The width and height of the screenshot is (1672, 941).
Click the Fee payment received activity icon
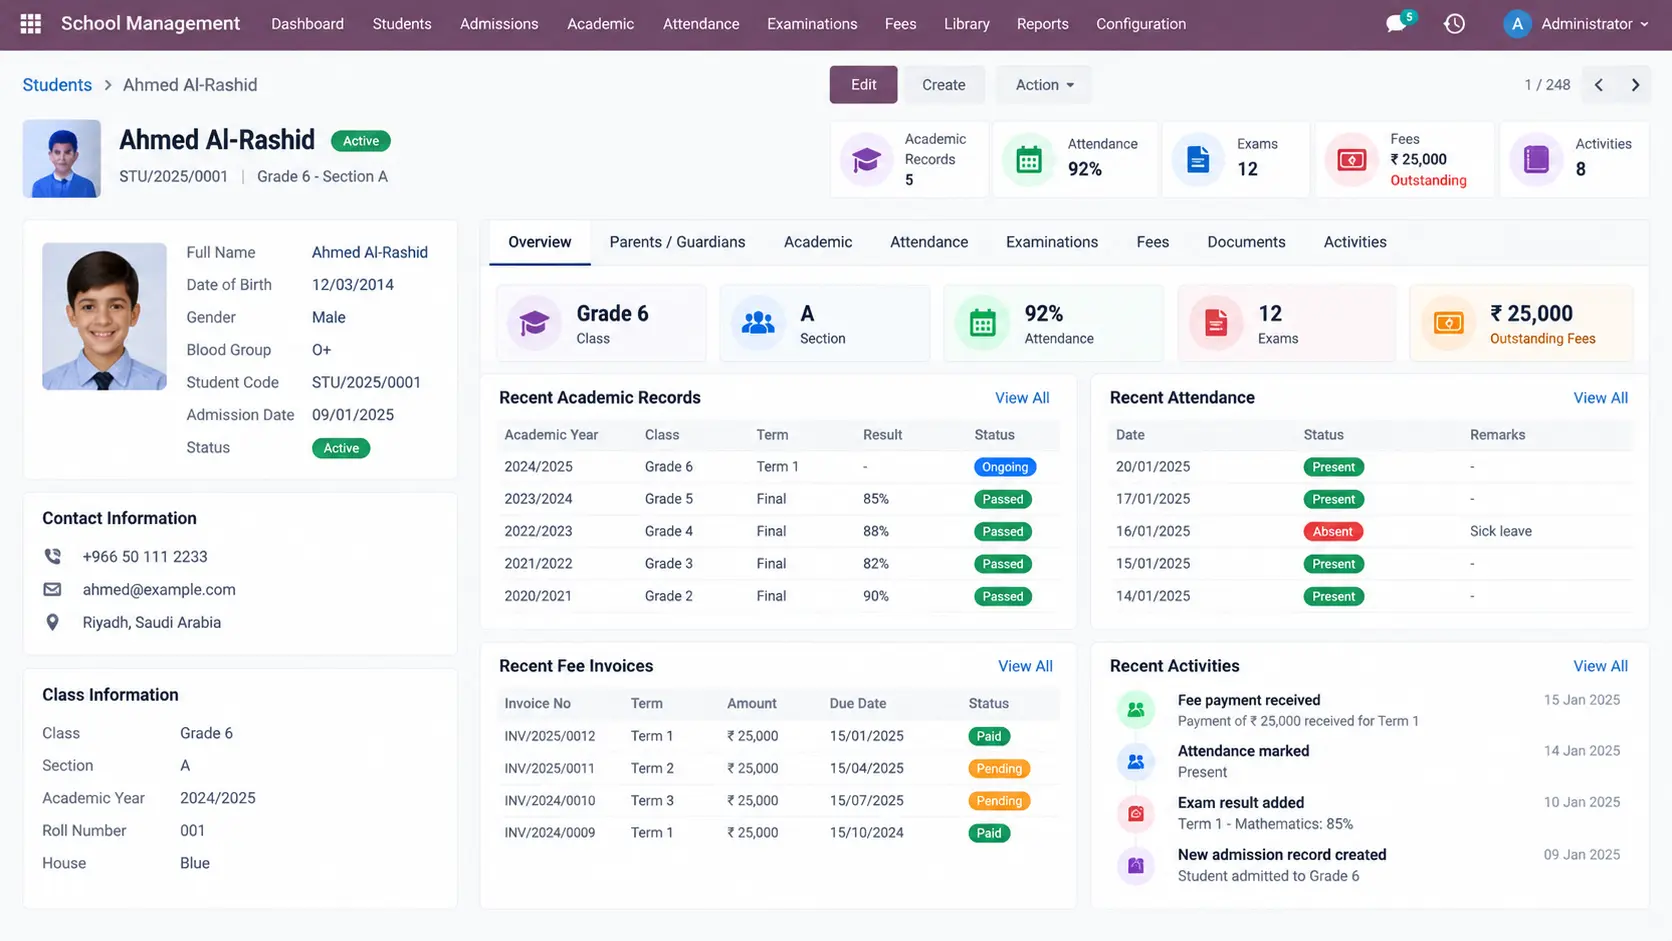tap(1136, 710)
